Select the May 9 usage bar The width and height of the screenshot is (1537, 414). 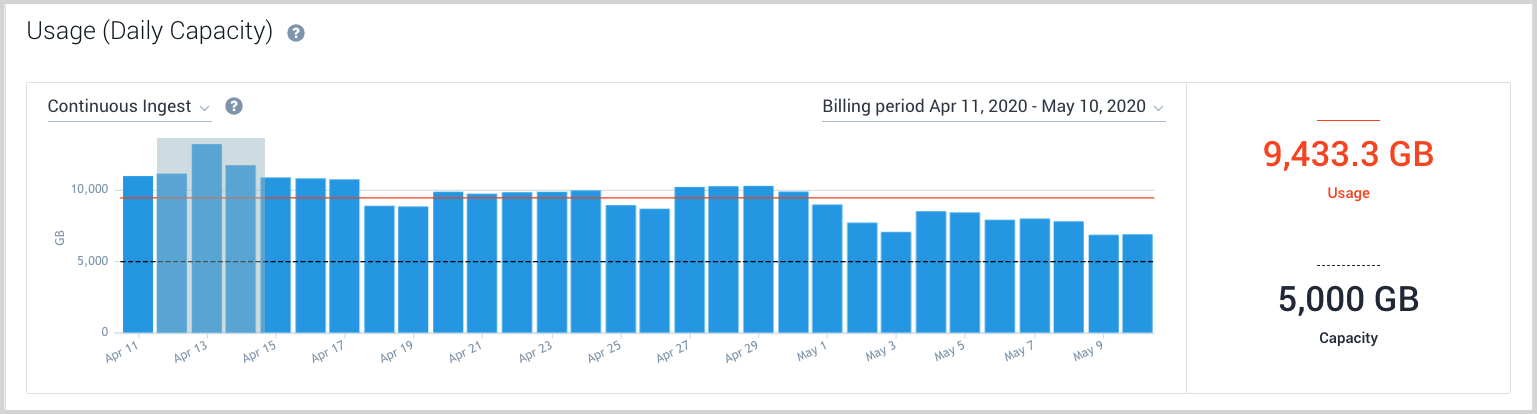coord(1103,284)
